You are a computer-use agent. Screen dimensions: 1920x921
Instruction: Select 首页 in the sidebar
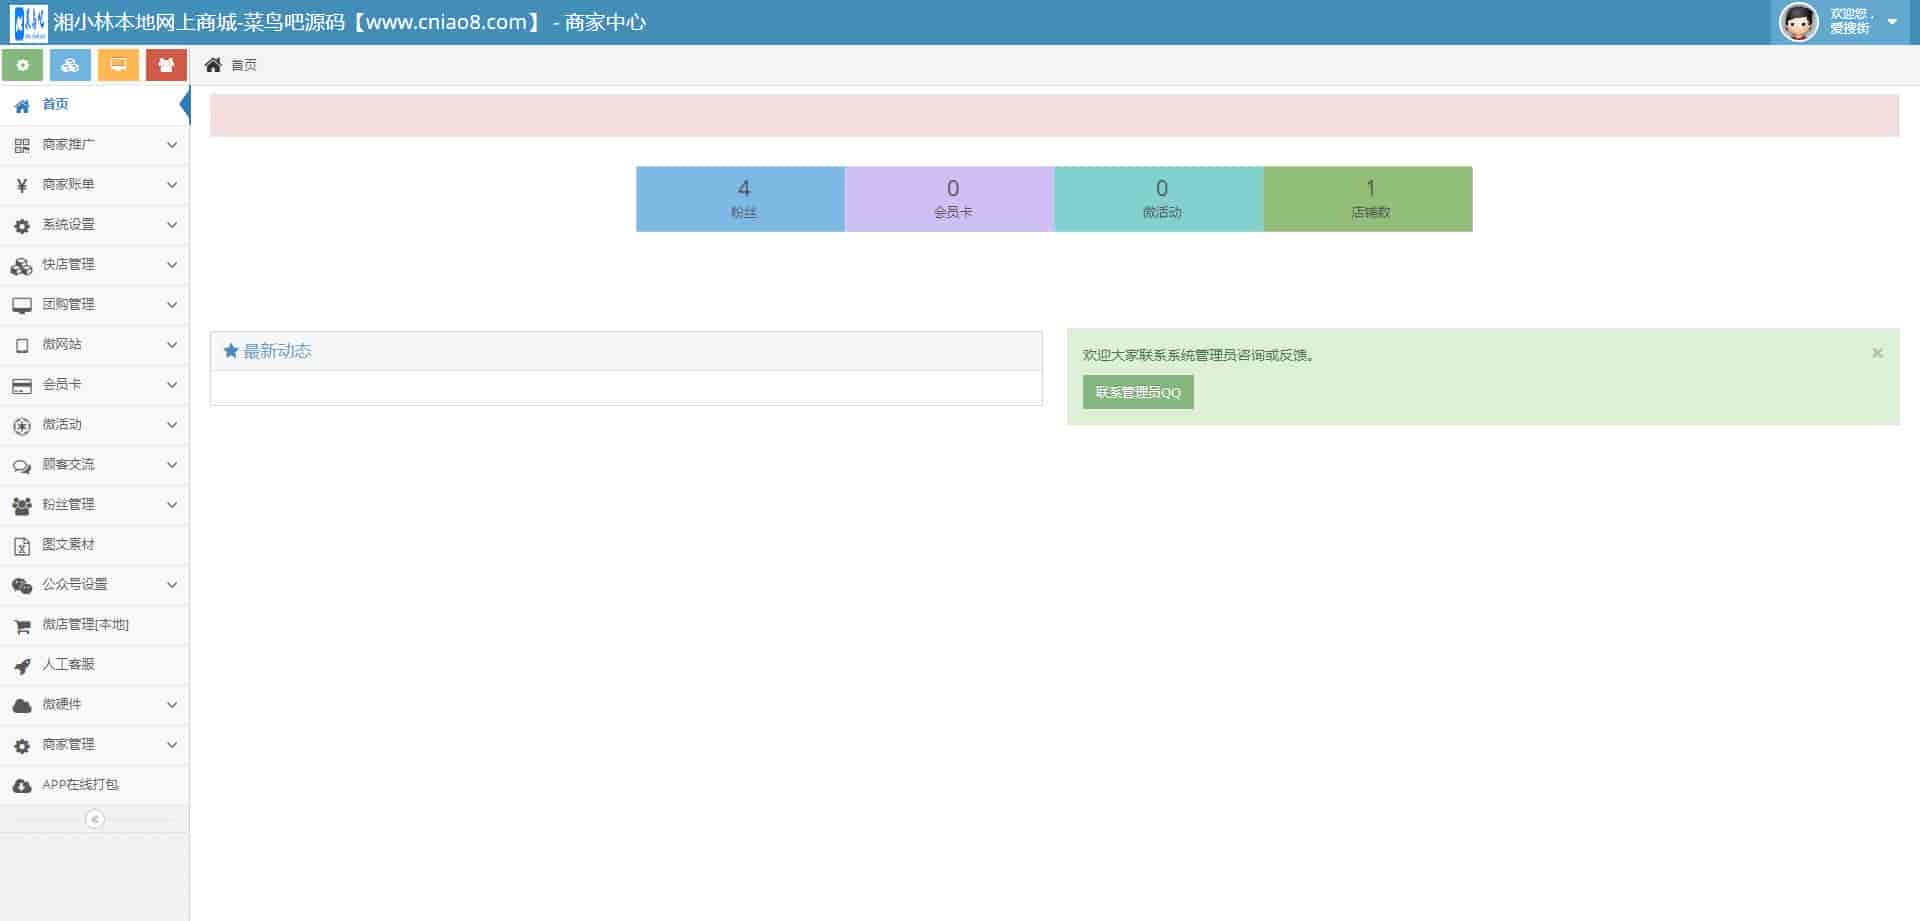coord(56,105)
